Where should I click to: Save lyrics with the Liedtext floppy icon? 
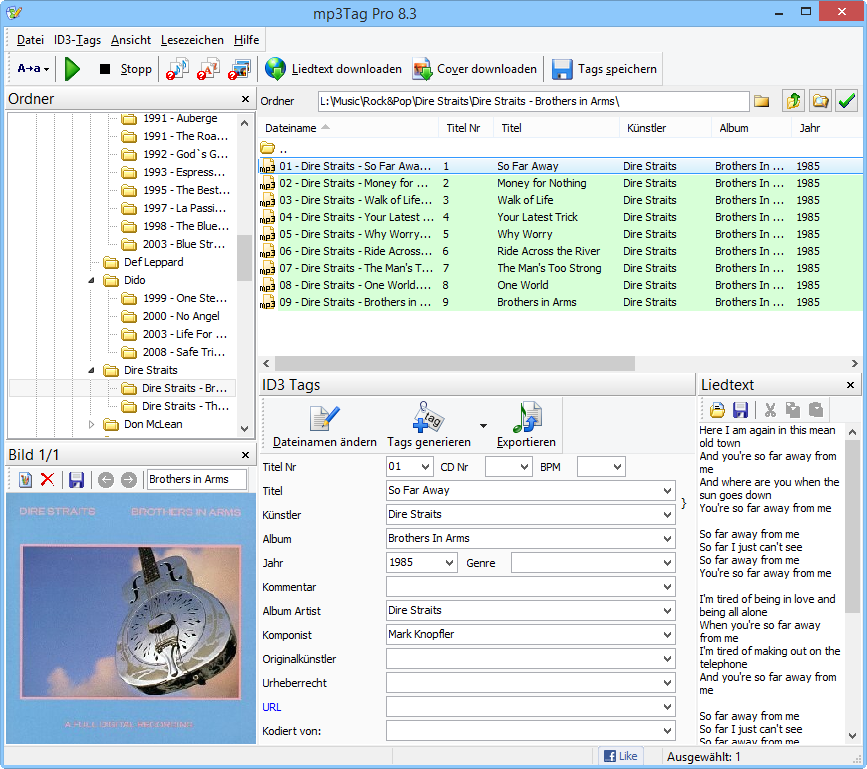coord(740,410)
